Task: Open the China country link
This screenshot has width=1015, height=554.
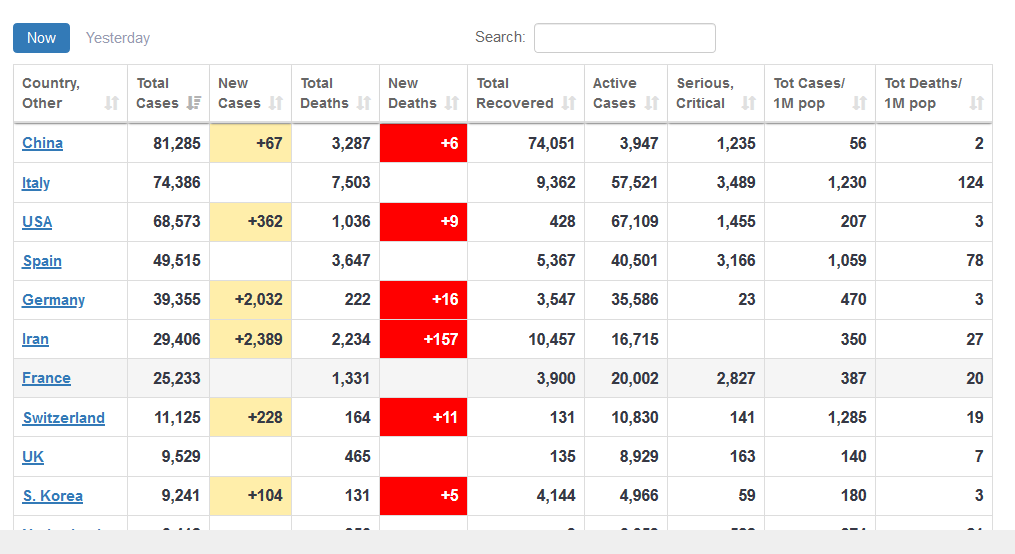Action: 42,143
